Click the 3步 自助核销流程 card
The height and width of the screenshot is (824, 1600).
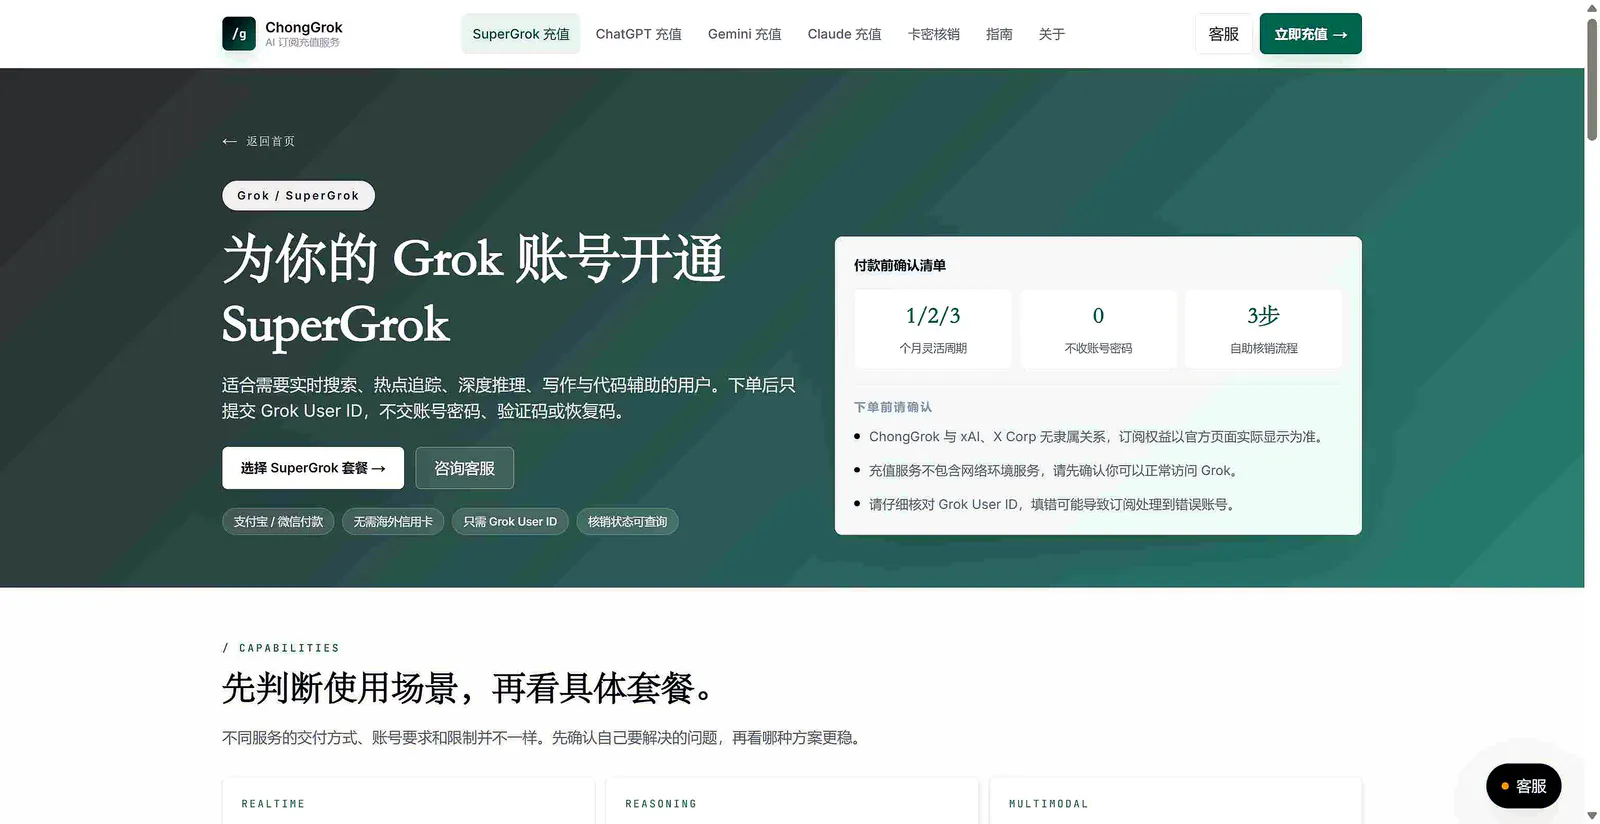pos(1264,329)
